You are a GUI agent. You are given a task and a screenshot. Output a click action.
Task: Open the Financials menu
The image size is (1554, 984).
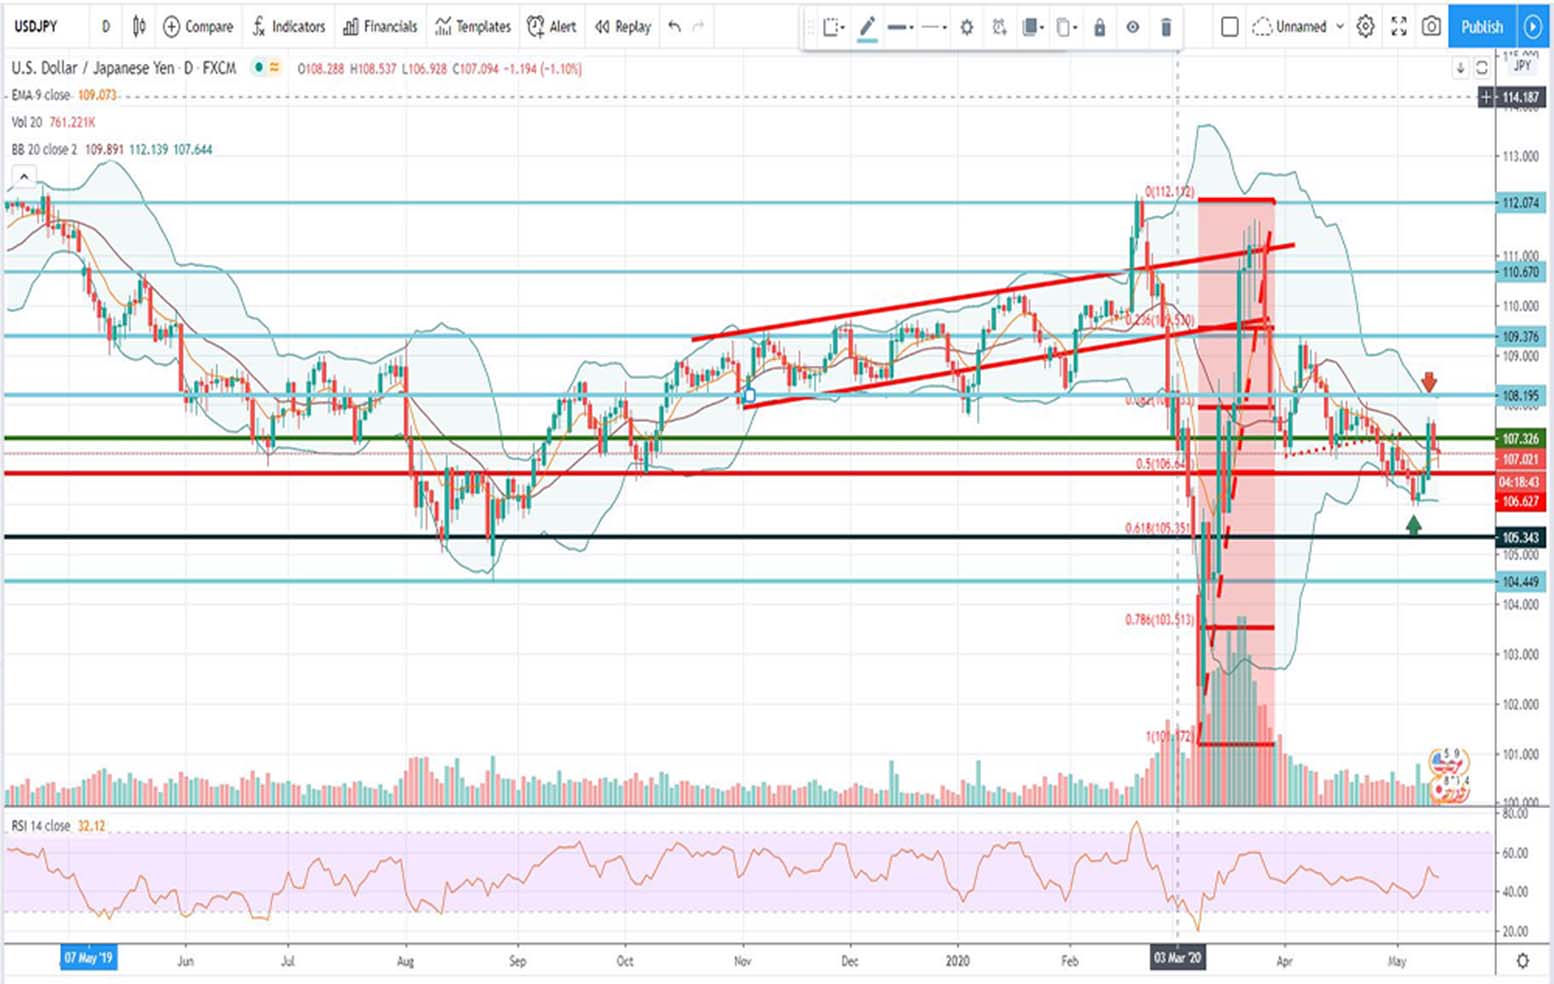[x=380, y=27]
